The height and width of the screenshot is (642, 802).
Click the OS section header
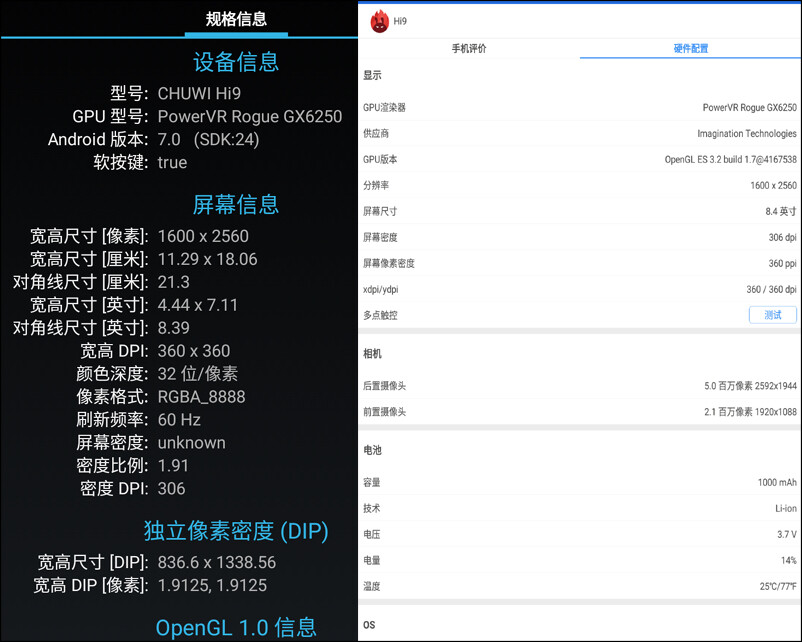[369, 625]
